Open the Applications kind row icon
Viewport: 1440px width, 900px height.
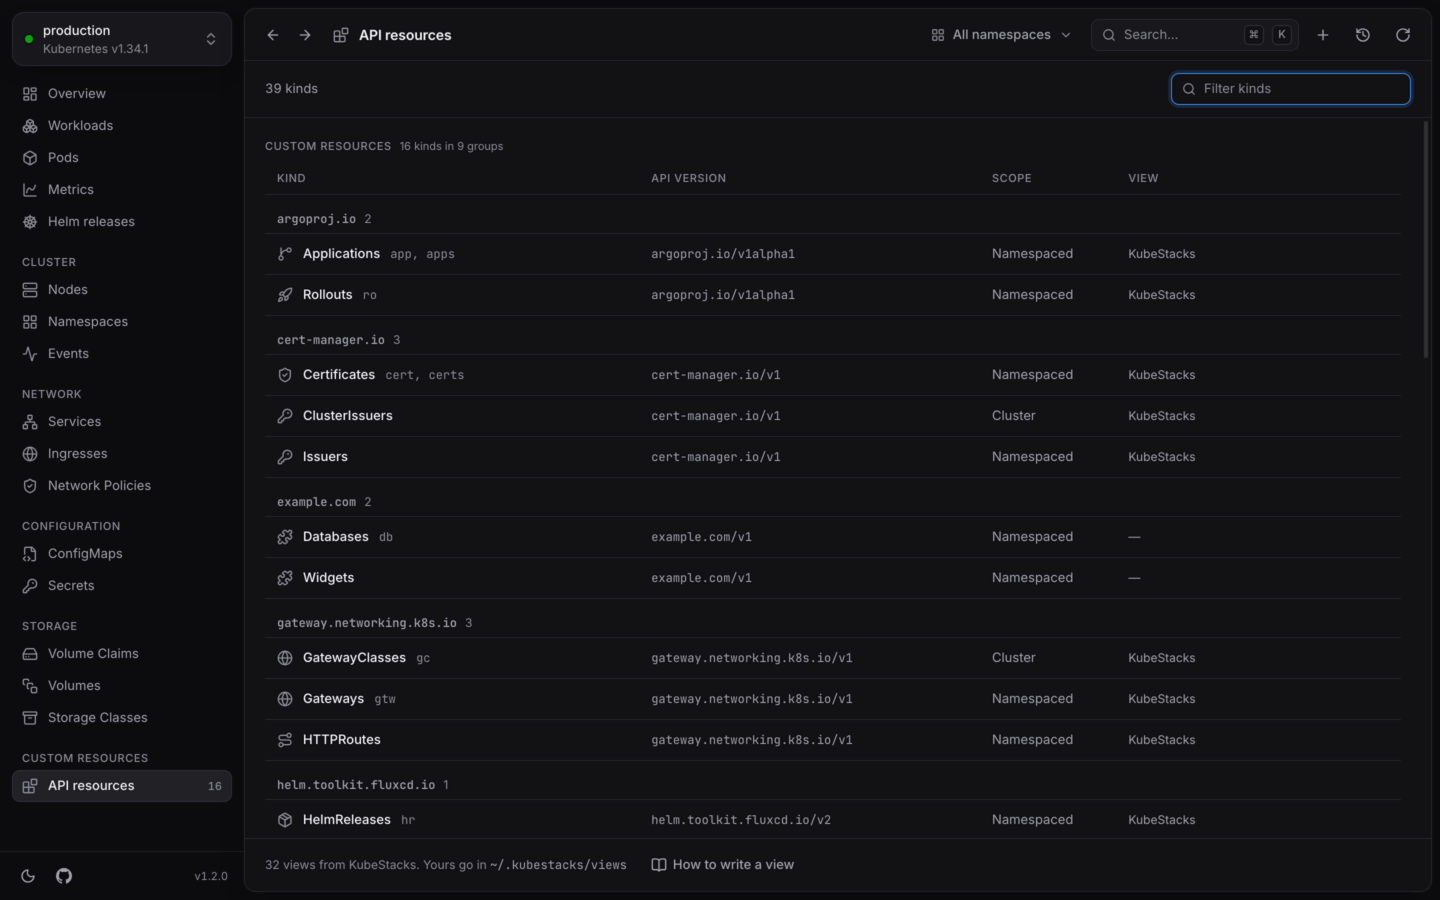[x=285, y=254]
